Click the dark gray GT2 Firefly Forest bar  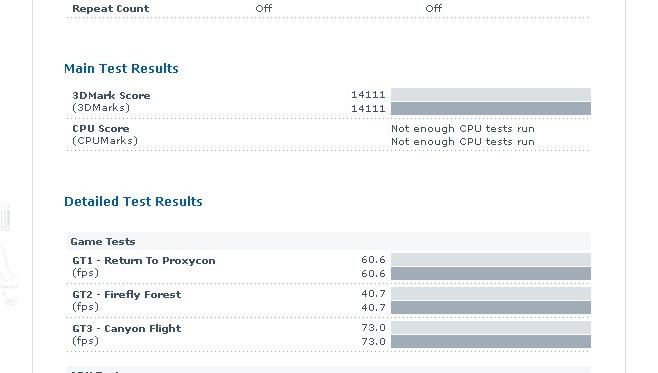(x=491, y=308)
